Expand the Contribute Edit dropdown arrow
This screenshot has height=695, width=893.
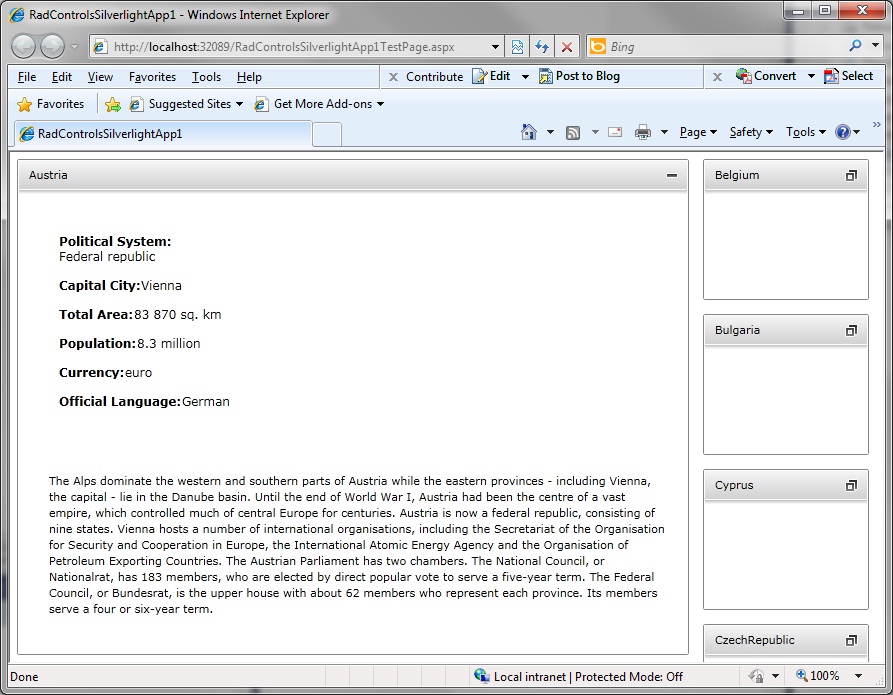(525, 76)
